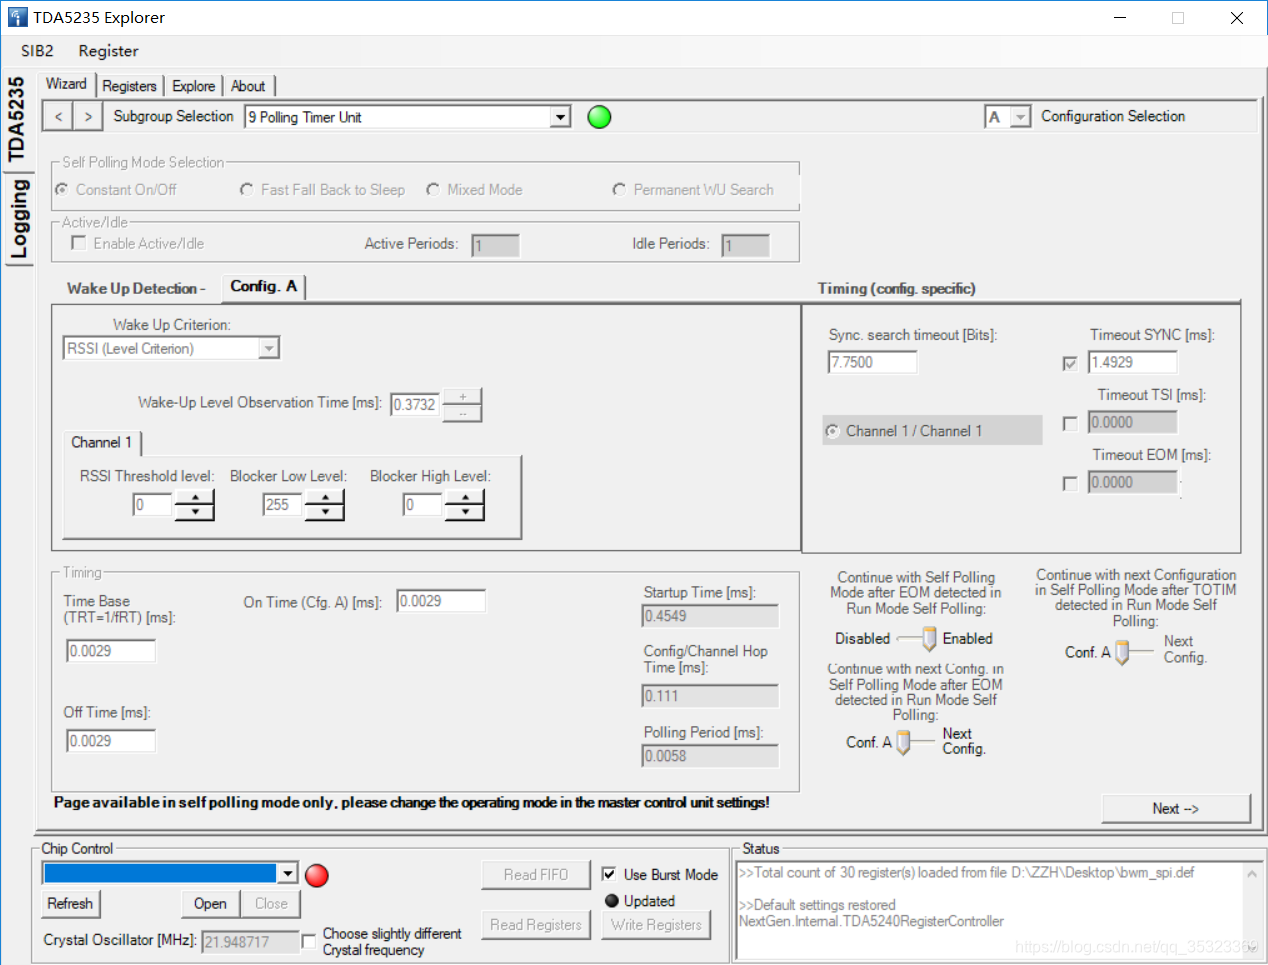Viewport: 1268px width, 965px height.
Task: Click Time Base input field
Action: tap(111, 651)
